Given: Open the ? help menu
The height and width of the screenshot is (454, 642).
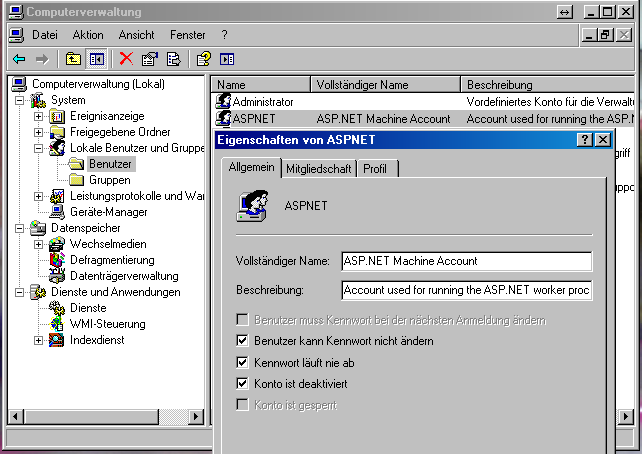Looking at the screenshot, I should pyautogui.click(x=224, y=35).
